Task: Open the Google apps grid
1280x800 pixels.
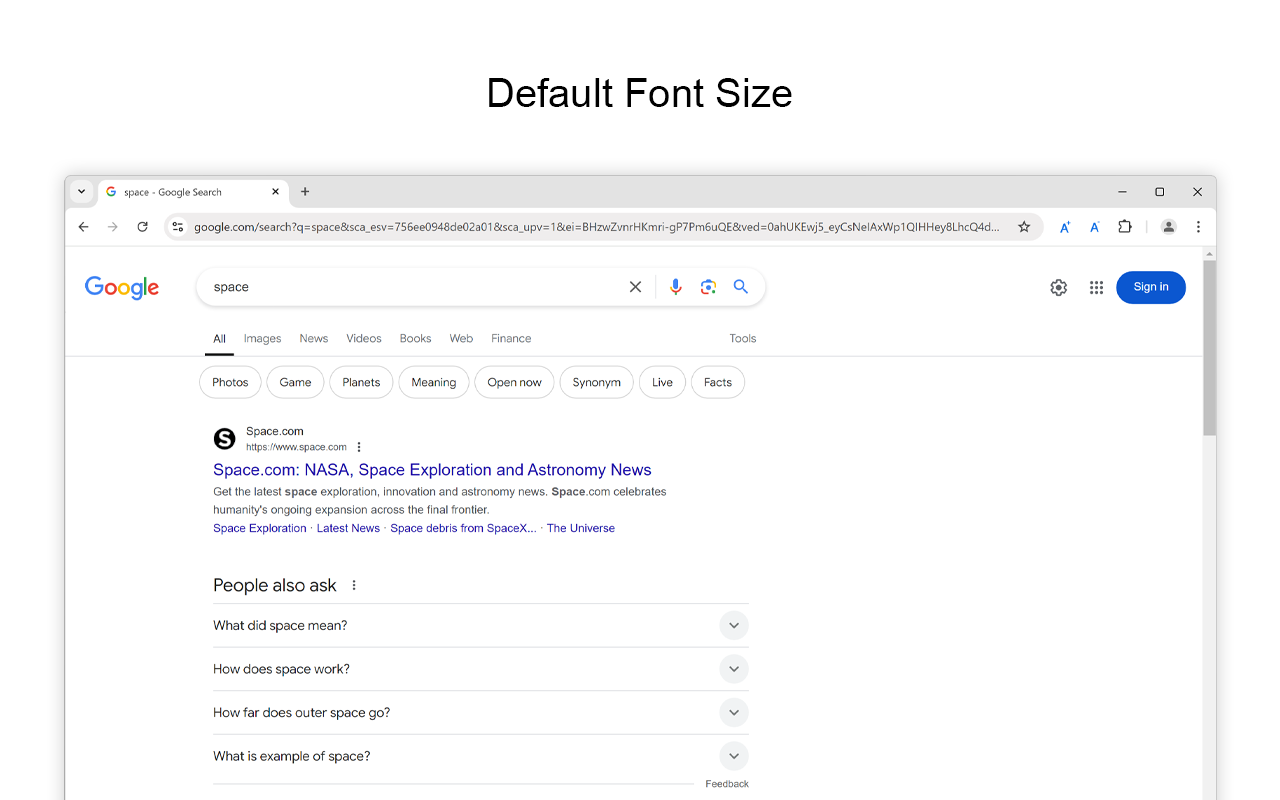Action: [x=1096, y=287]
